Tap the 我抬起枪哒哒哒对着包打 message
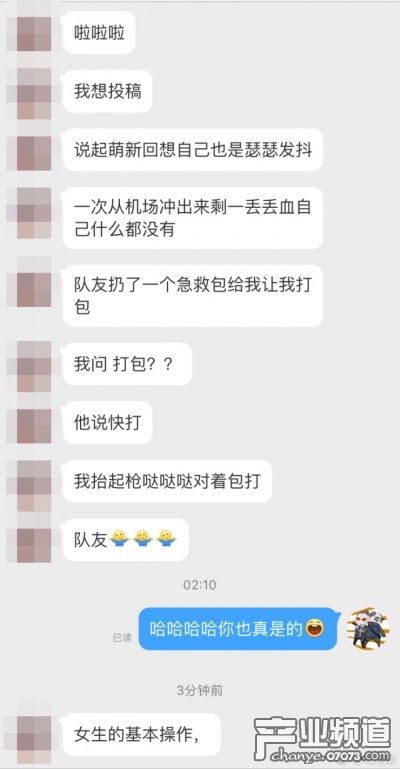 click(167, 481)
